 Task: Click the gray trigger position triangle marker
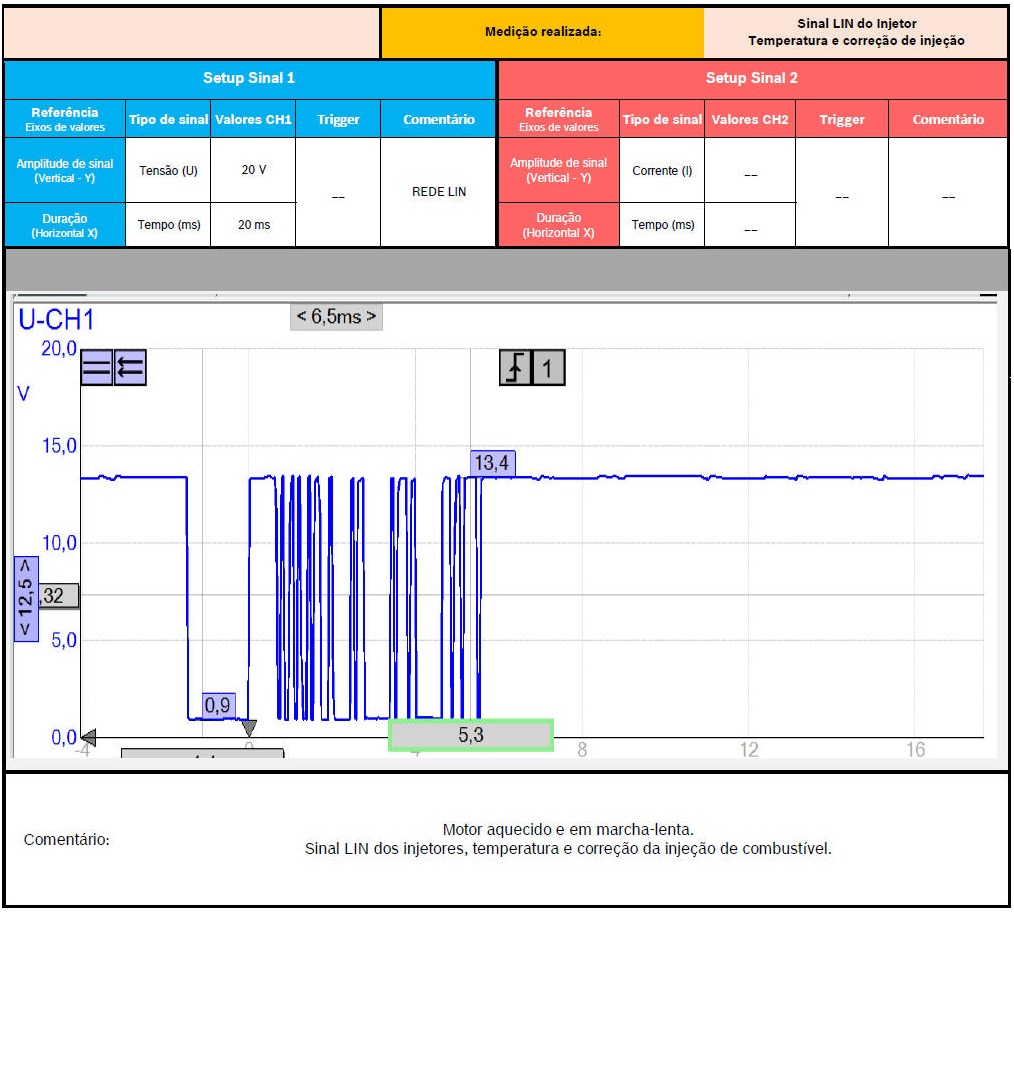click(x=249, y=728)
